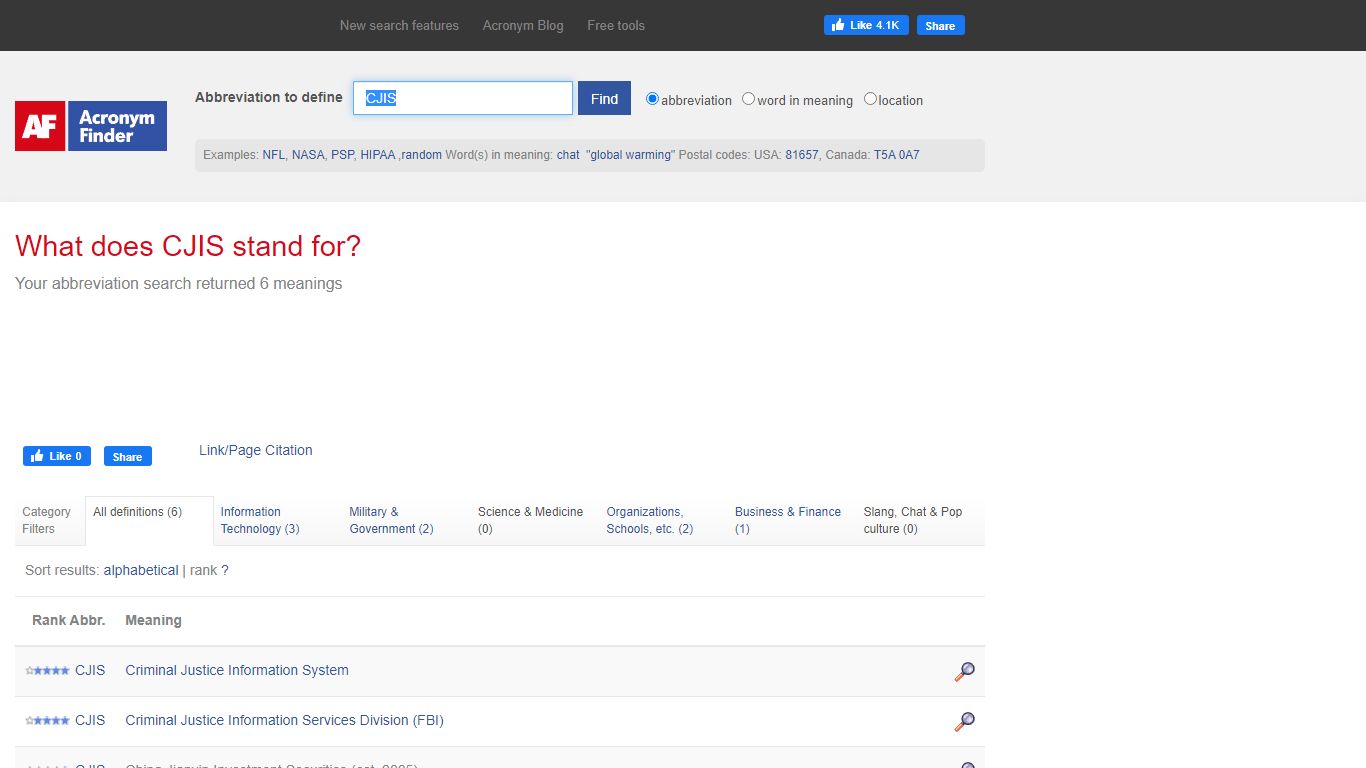Filter by Information Technology (3) category

(260, 520)
